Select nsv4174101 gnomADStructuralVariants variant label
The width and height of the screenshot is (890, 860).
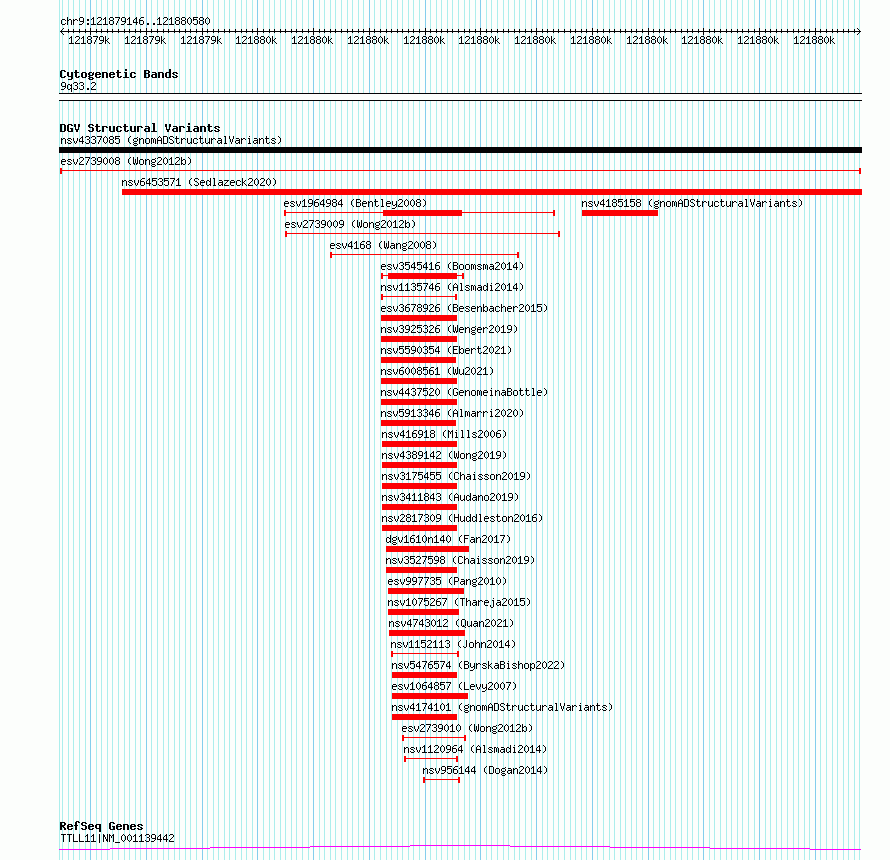[x=502, y=707]
